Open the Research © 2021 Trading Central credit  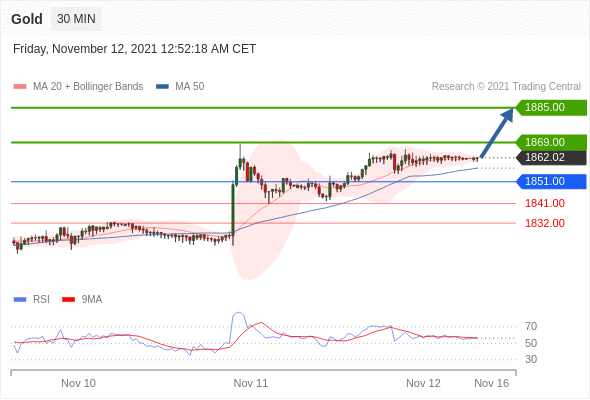[x=506, y=87]
